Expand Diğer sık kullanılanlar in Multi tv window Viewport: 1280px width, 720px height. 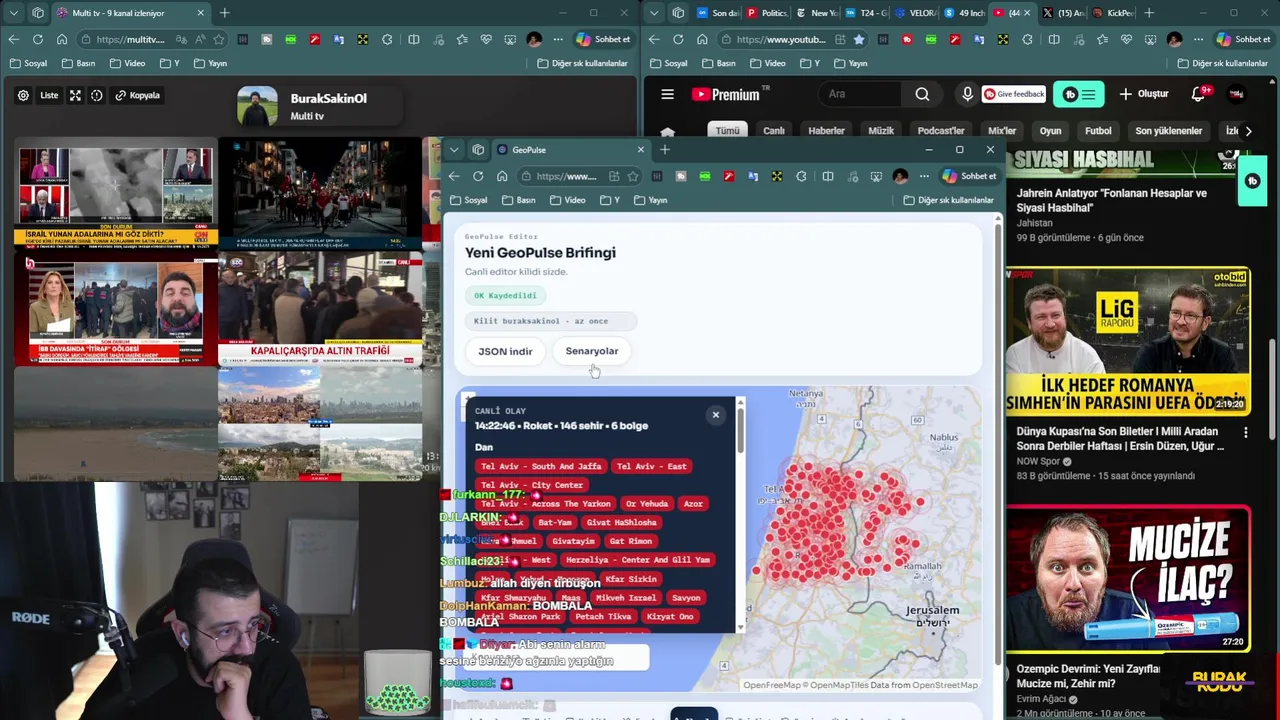coord(583,63)
